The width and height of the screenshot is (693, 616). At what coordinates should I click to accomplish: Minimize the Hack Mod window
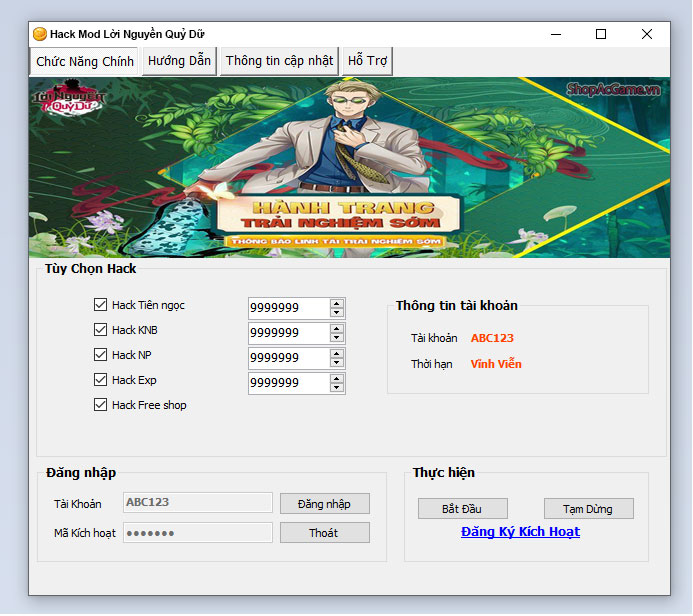coord(556,34)
